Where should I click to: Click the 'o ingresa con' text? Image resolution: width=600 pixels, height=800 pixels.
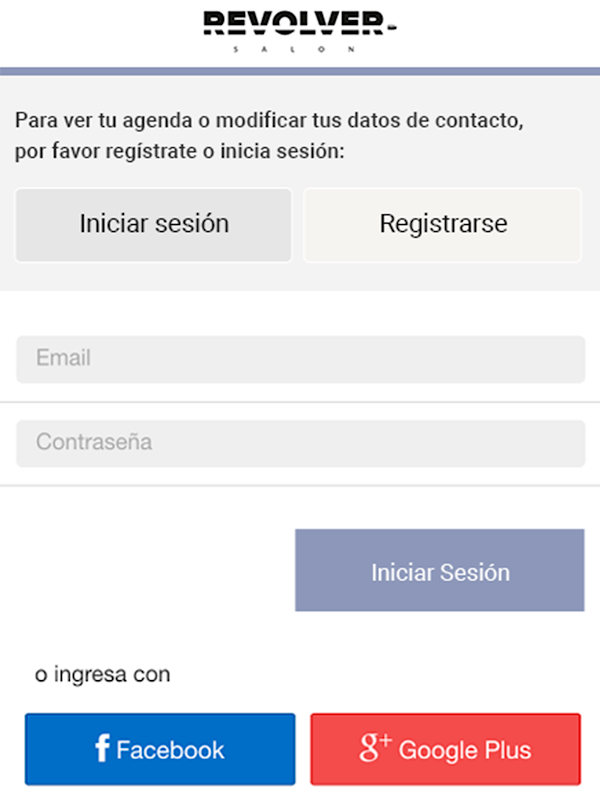tap(102, 675)
